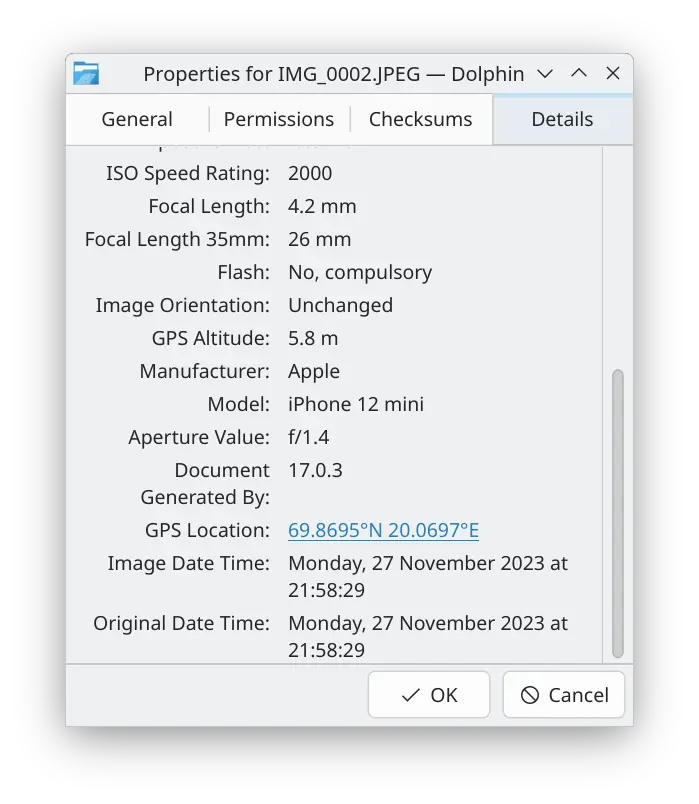The image size is (699, 804).
Task: Dismiss the dialog with Cancel
Action: 563,694
